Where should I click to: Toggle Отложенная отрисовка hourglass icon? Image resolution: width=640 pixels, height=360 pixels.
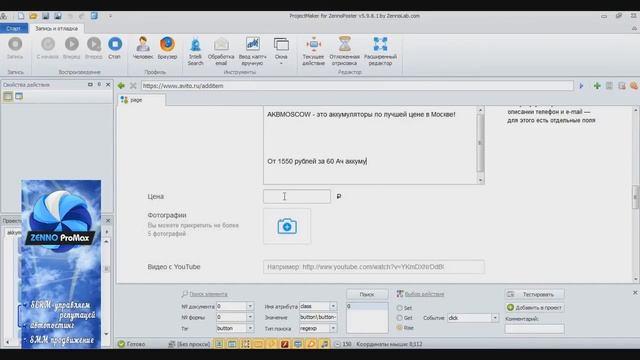tap(344, 51)
